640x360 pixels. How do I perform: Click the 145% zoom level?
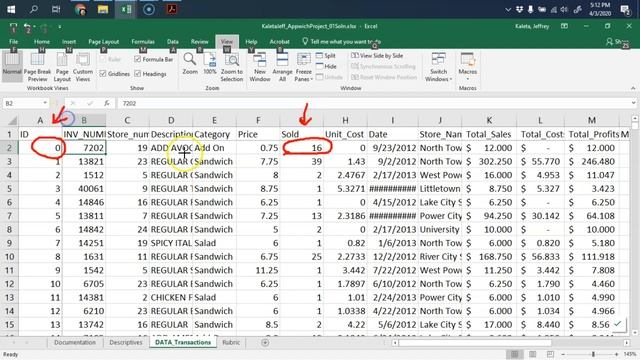tap(630, 354)
